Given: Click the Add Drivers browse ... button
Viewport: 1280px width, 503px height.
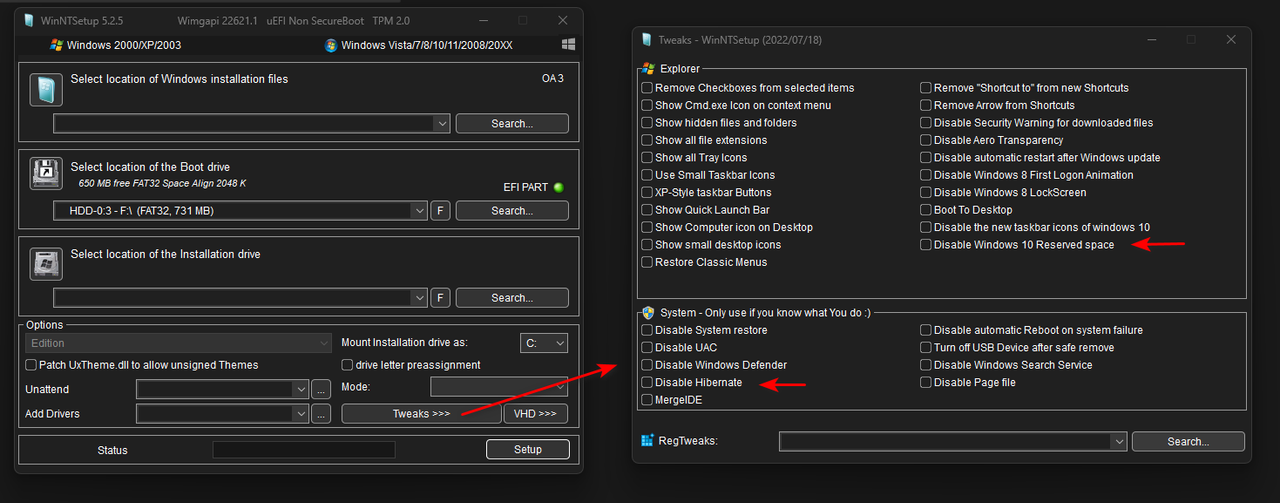Looking at the screenshot, I should 321,413.
